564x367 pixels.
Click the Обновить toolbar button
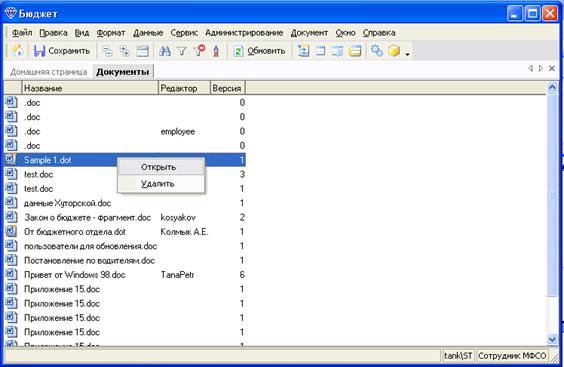coord(259,51)
